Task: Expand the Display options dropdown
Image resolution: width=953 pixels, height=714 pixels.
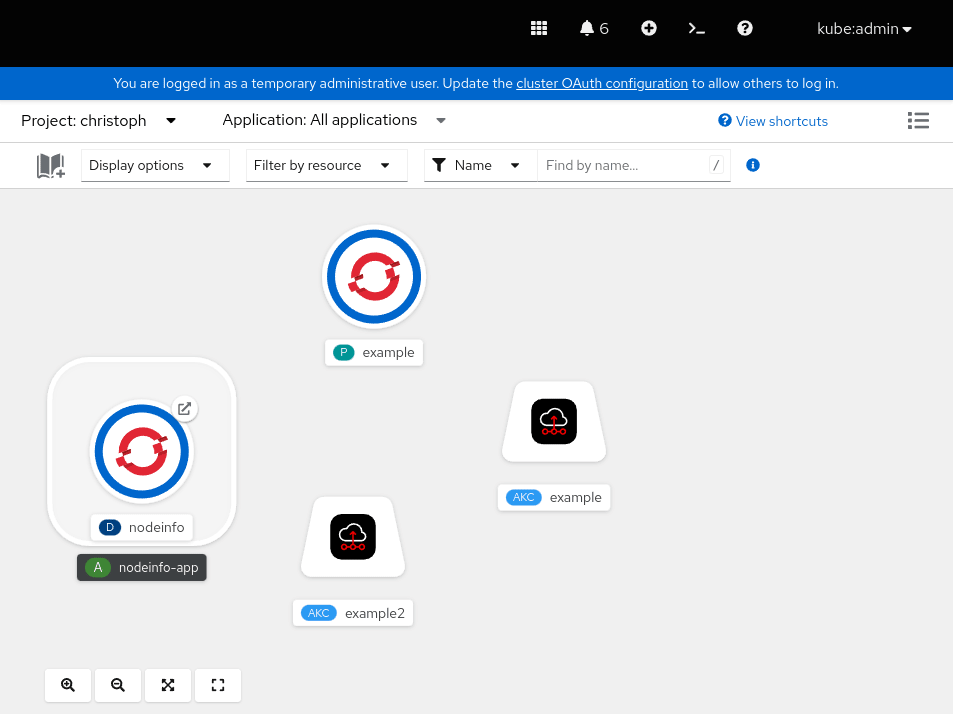Action: pyautogui.click(x=155, y=165)
